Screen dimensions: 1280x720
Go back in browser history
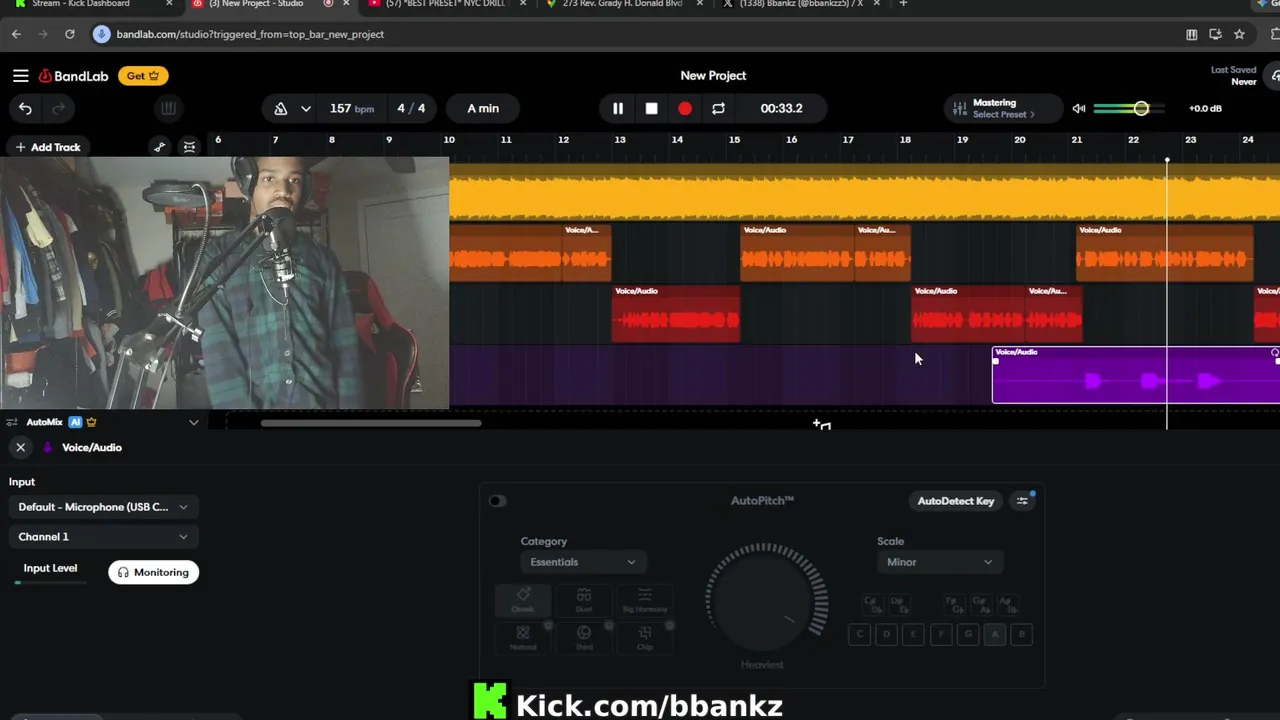tap(16, 34)
